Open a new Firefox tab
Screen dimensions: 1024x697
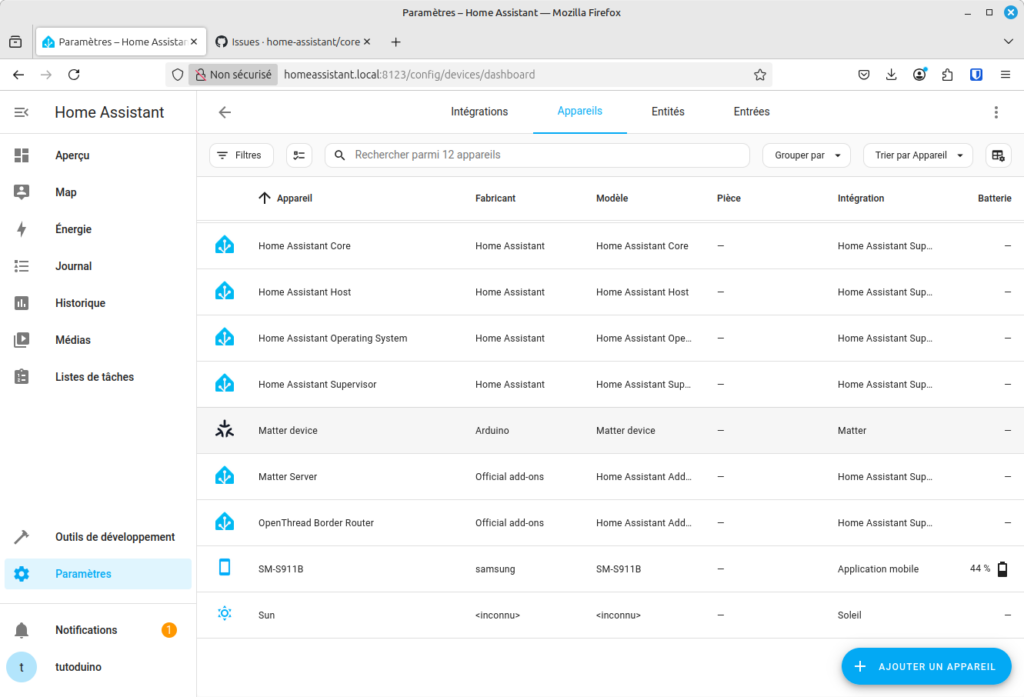[x=396, y=42]
